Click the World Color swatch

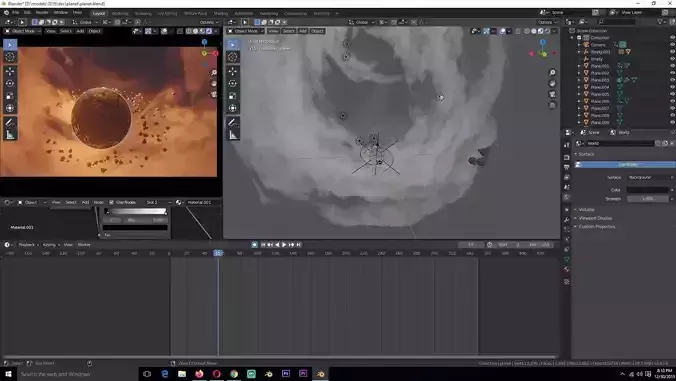click(648, 190)
